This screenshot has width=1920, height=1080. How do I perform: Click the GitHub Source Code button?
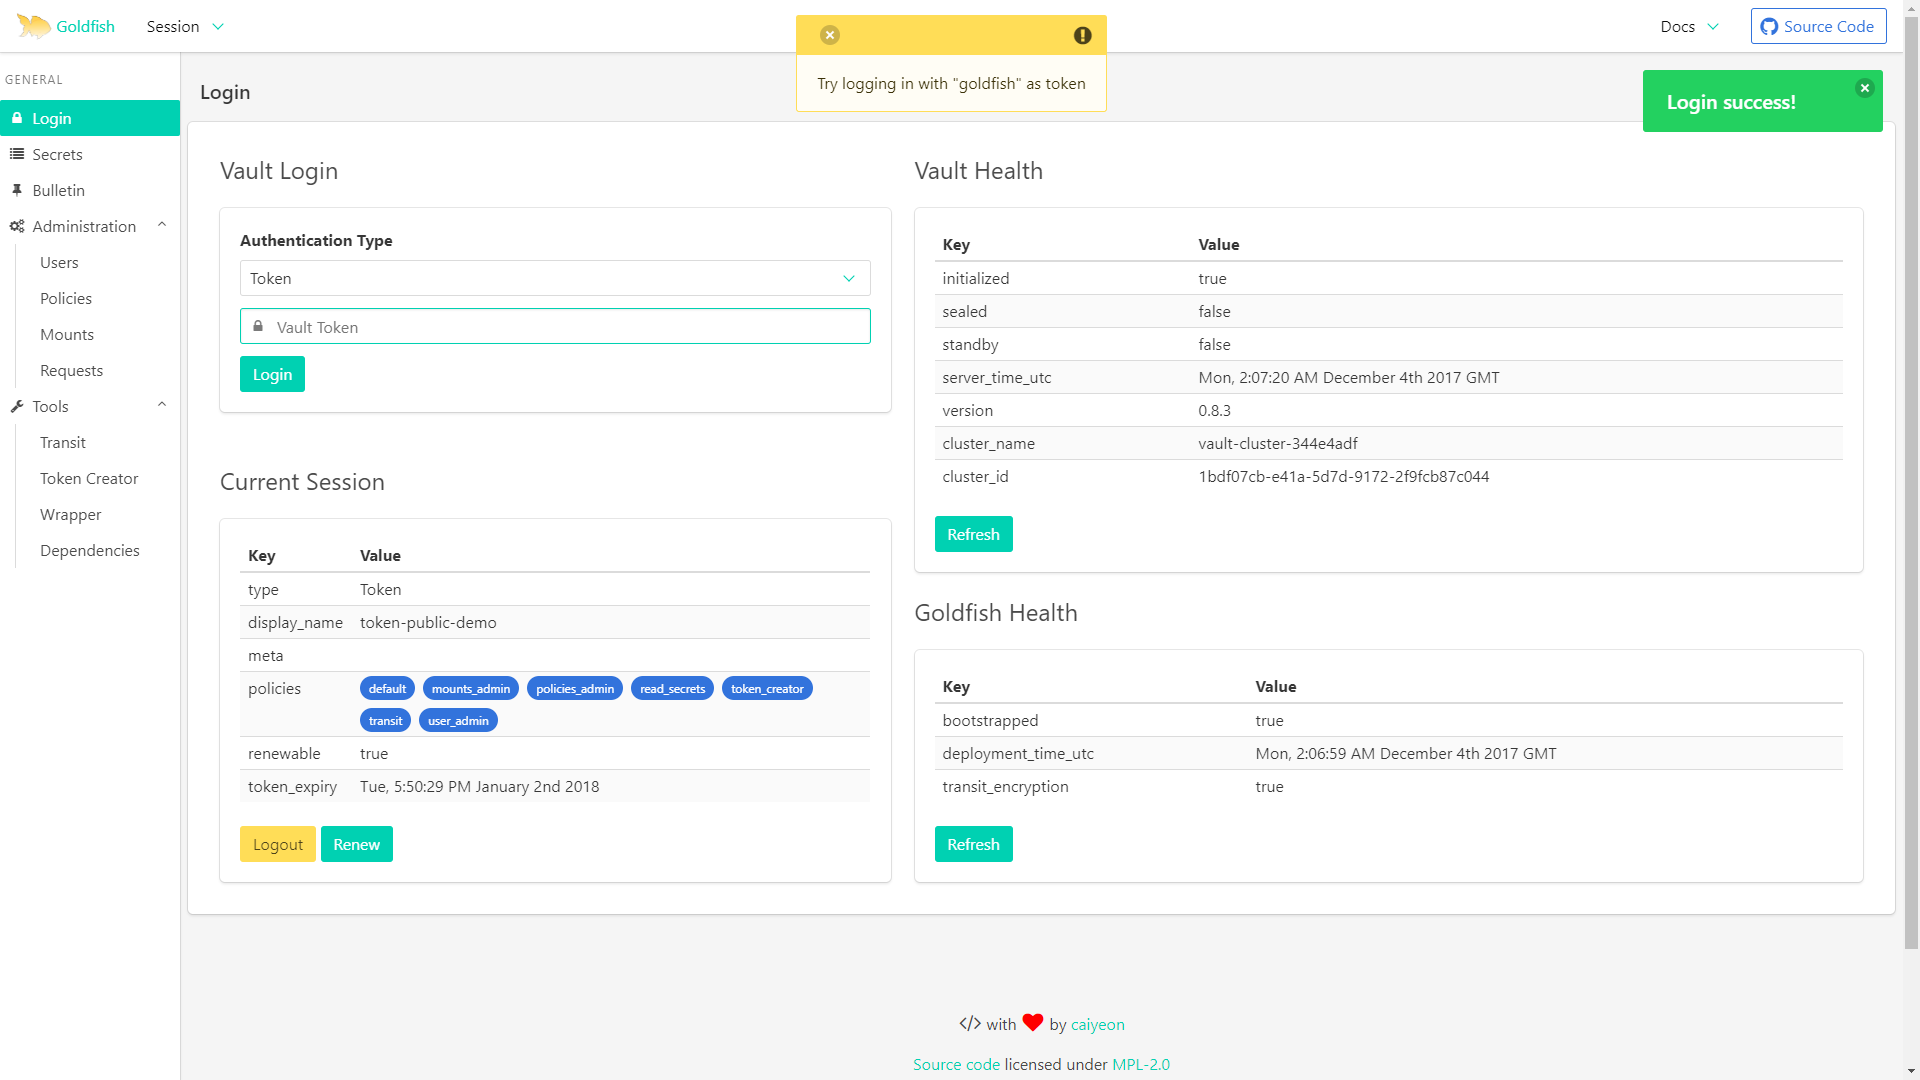point(1818,27)
